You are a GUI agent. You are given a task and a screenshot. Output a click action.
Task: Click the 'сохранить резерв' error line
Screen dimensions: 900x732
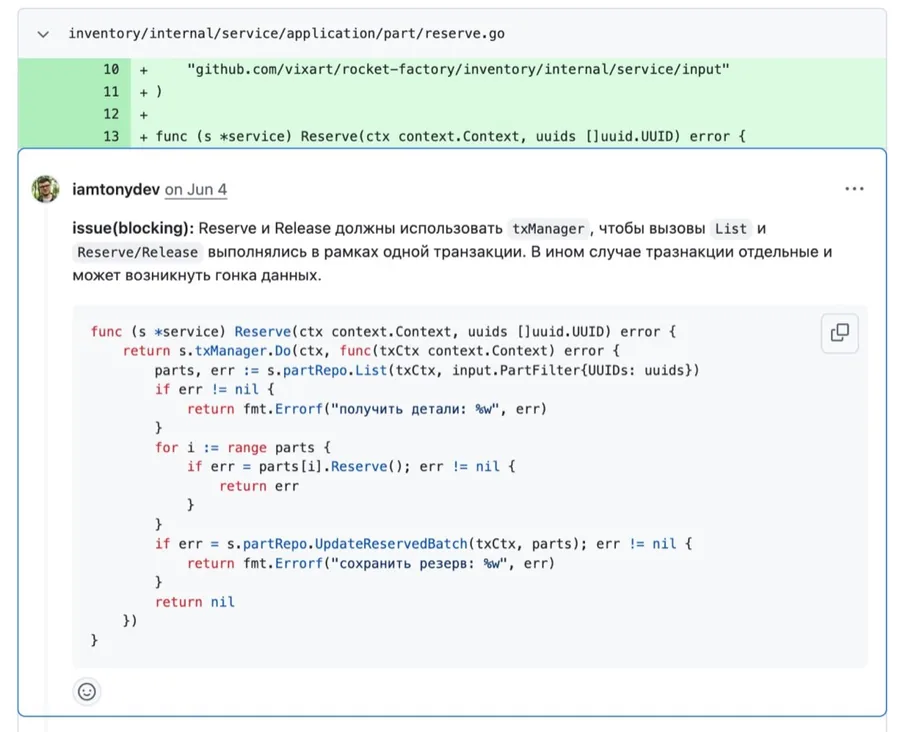(x=371, y=563)
